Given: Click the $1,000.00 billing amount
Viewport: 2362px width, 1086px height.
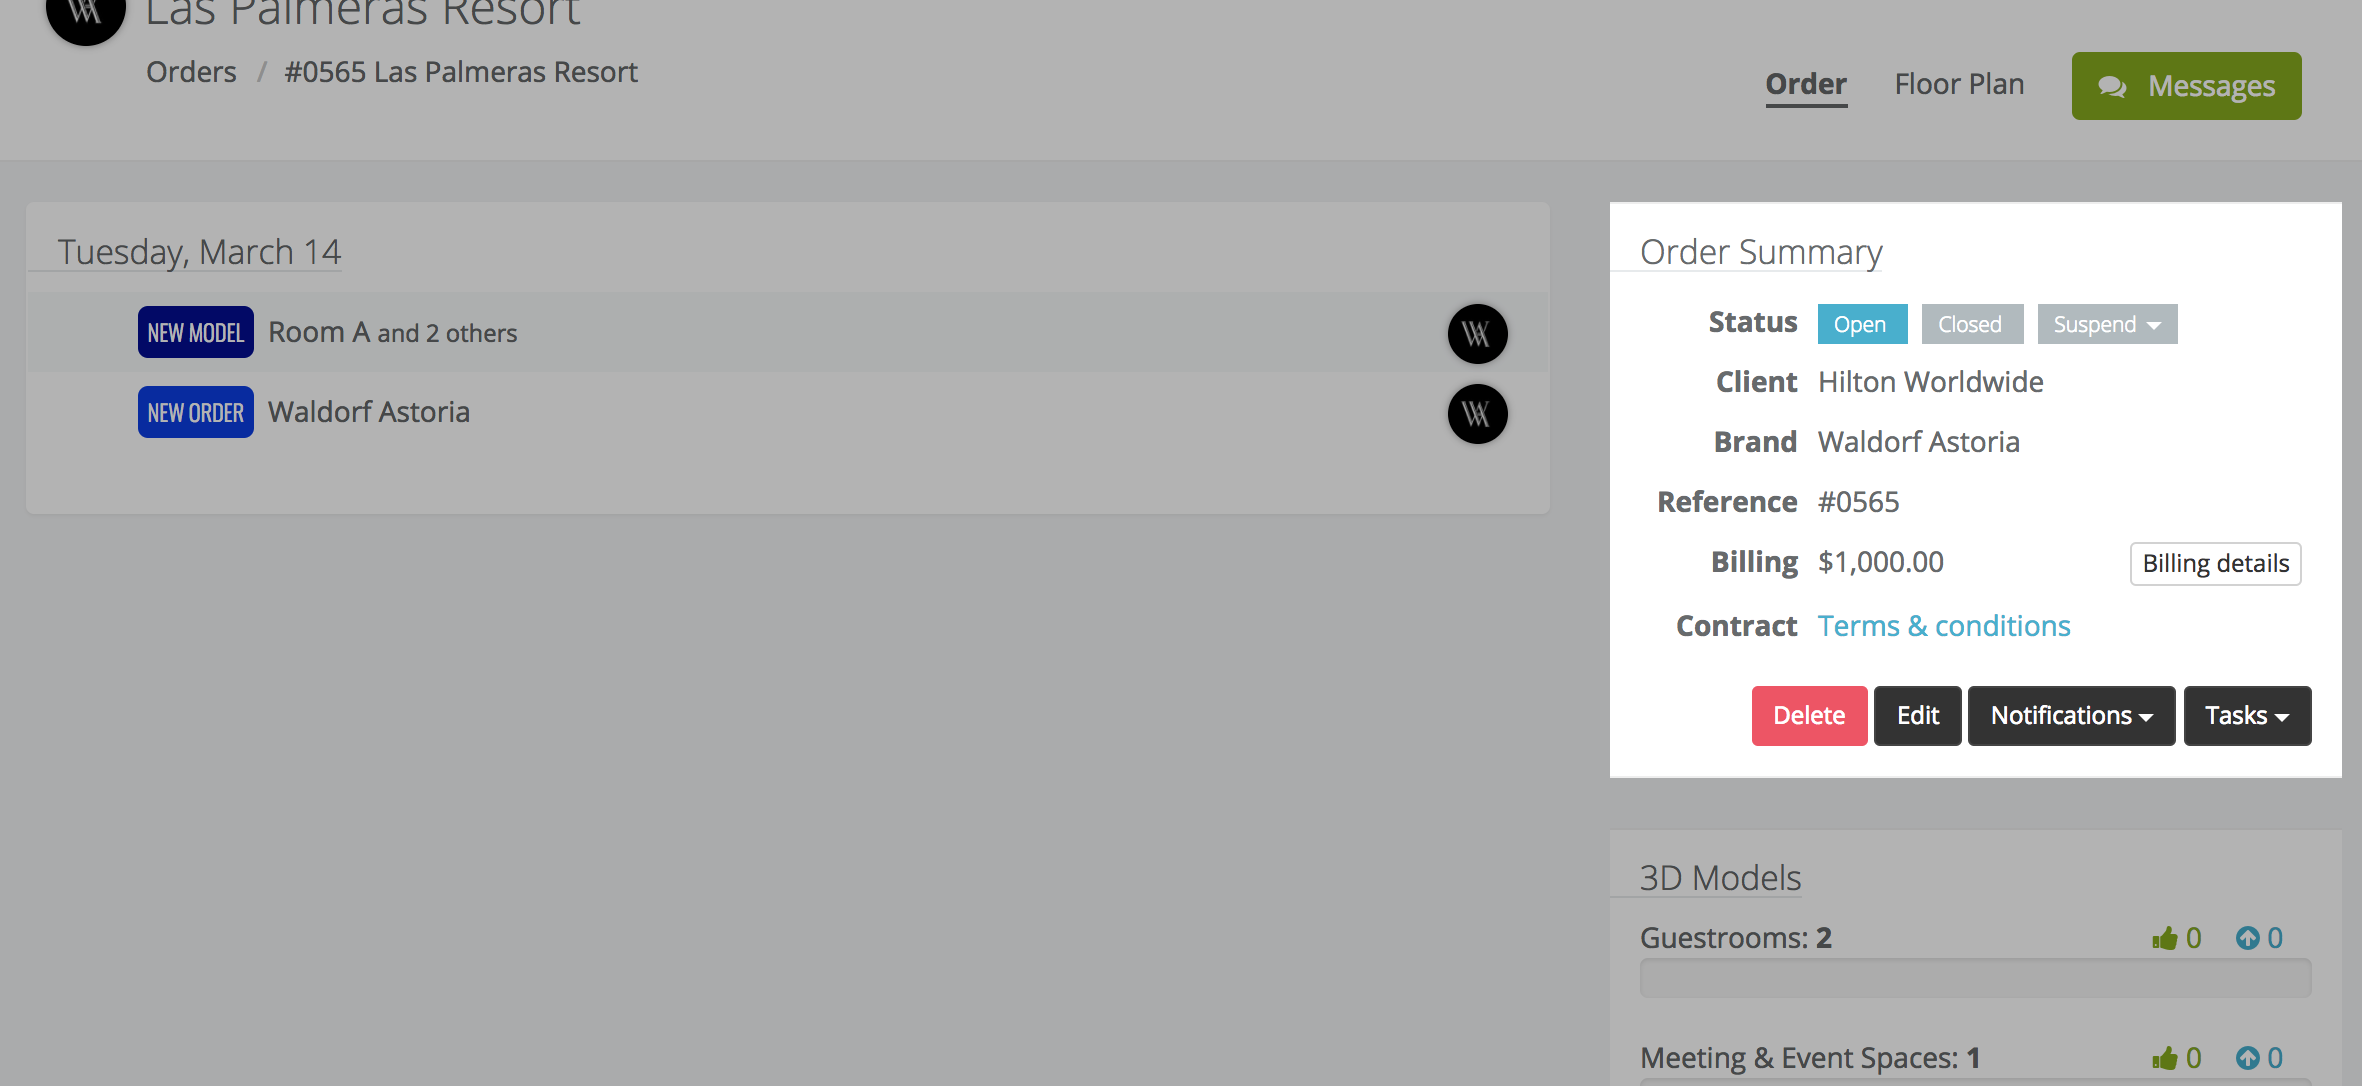Looking at the screenshot, I should coord(1880,562).
